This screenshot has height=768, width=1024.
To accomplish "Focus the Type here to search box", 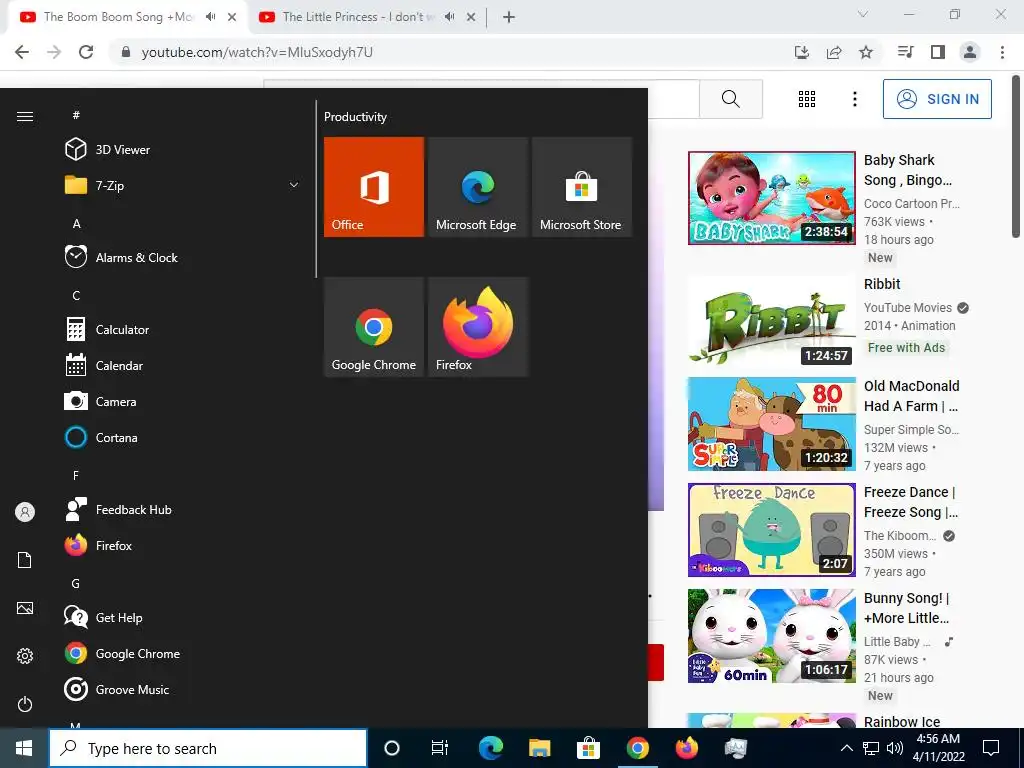I will (x=208, y=748).
